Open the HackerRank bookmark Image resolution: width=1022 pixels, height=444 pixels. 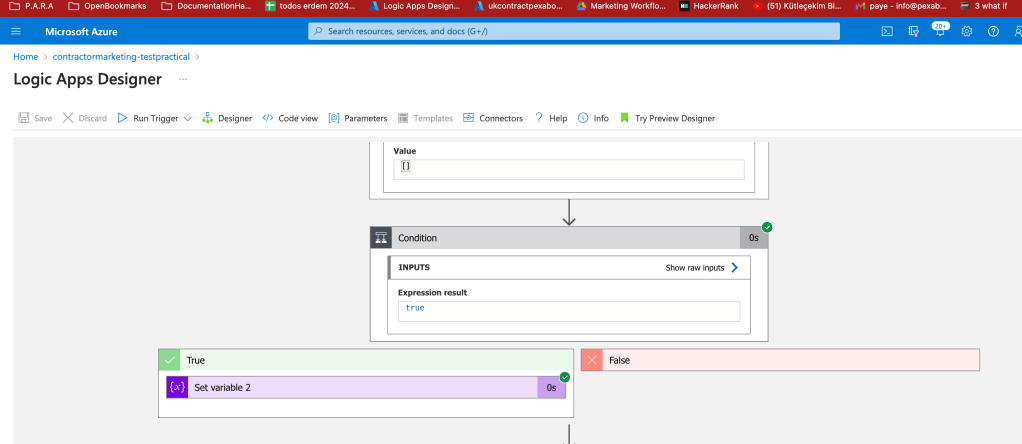point(708,6)
